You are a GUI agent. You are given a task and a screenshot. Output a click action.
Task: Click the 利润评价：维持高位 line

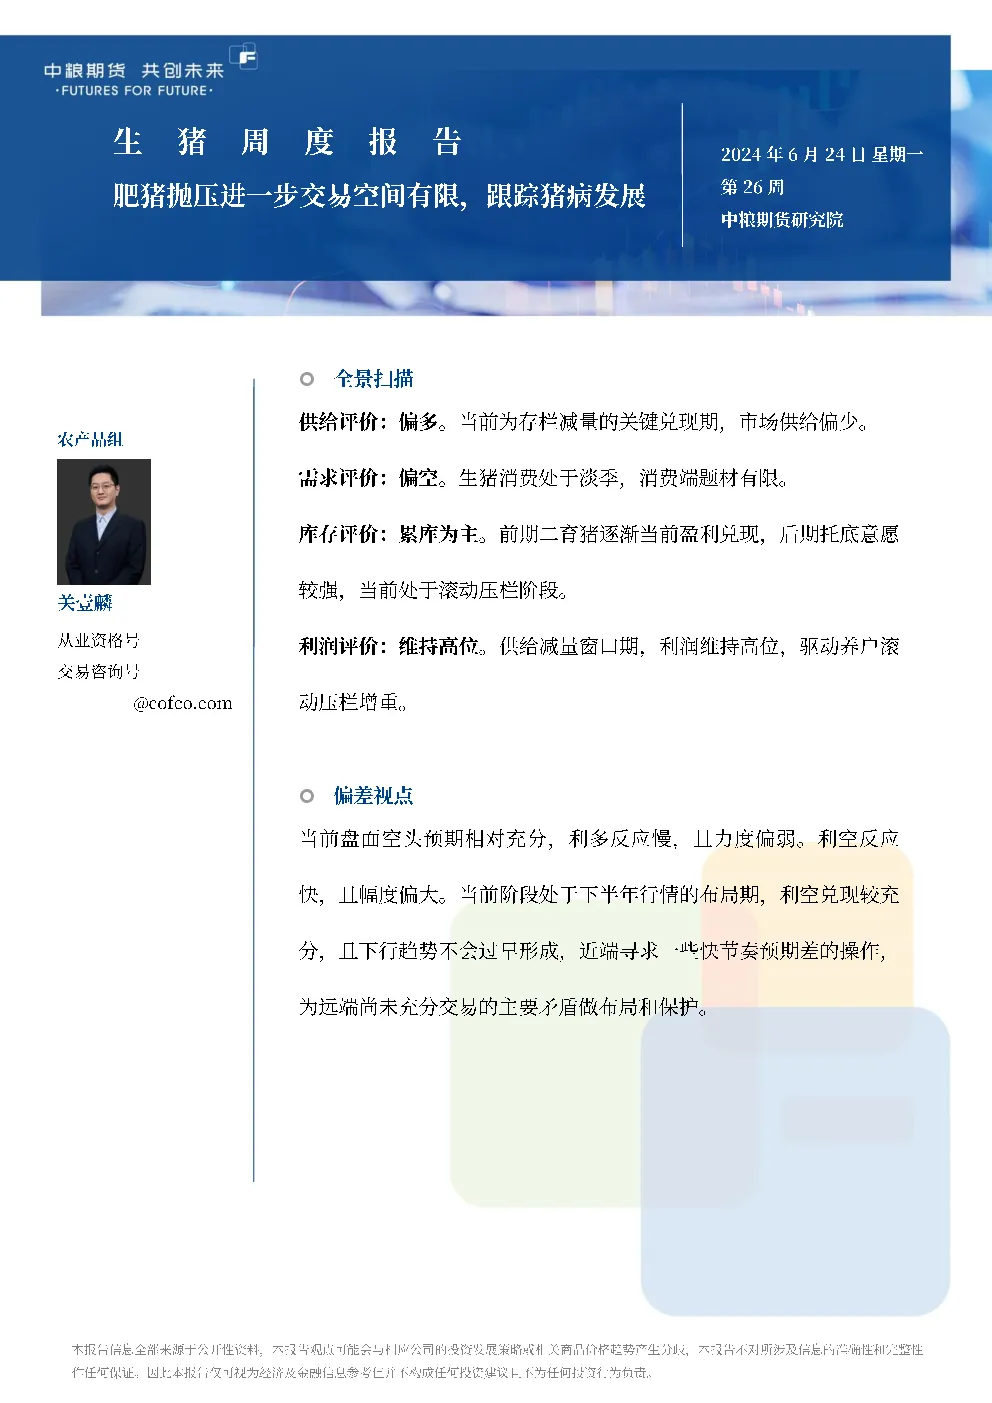click(599, 646)
